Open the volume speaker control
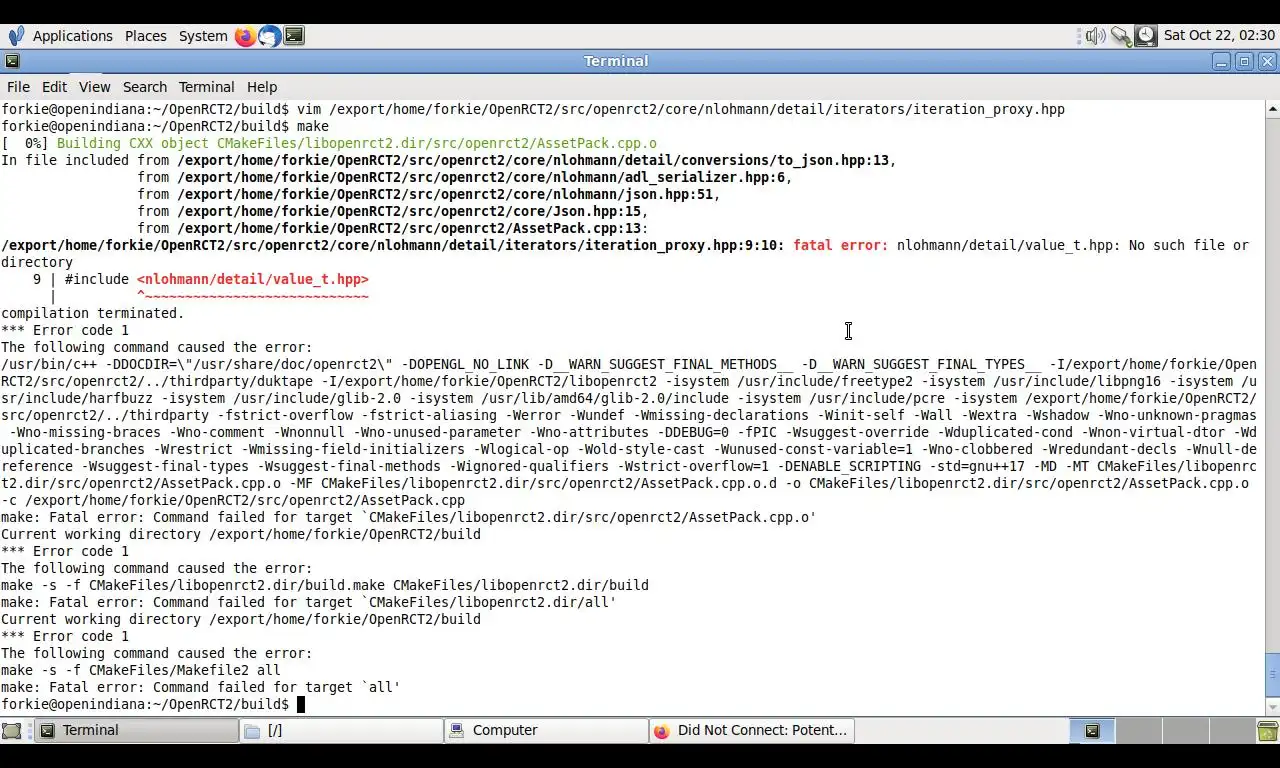This screenshot has height=768, width=1280. coord(1096,36)
